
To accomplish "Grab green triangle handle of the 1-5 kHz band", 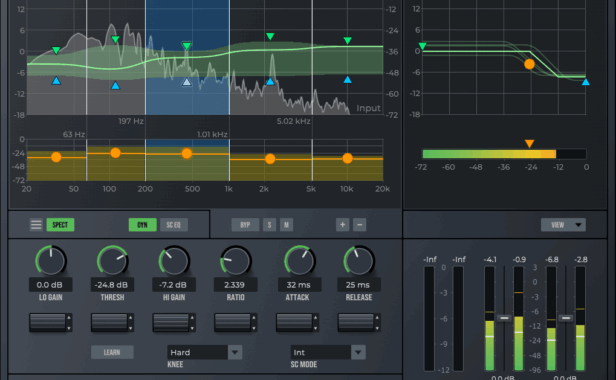I will coord(270,37).
